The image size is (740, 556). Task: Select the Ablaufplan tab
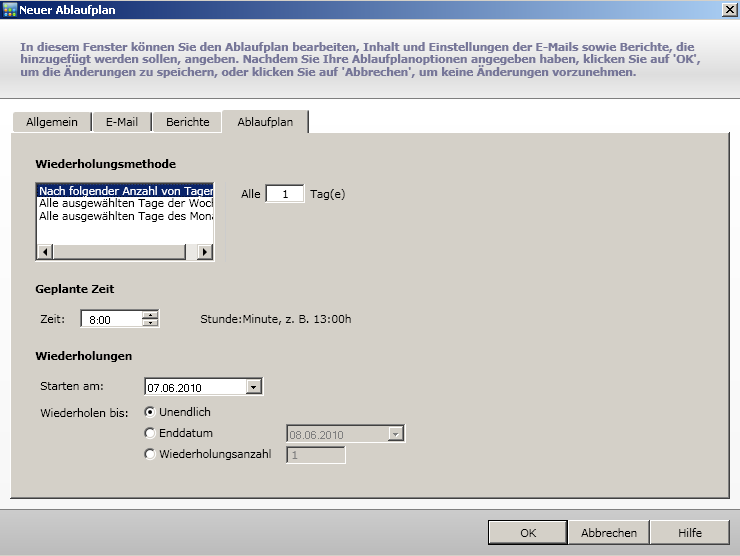coord(265,122)
